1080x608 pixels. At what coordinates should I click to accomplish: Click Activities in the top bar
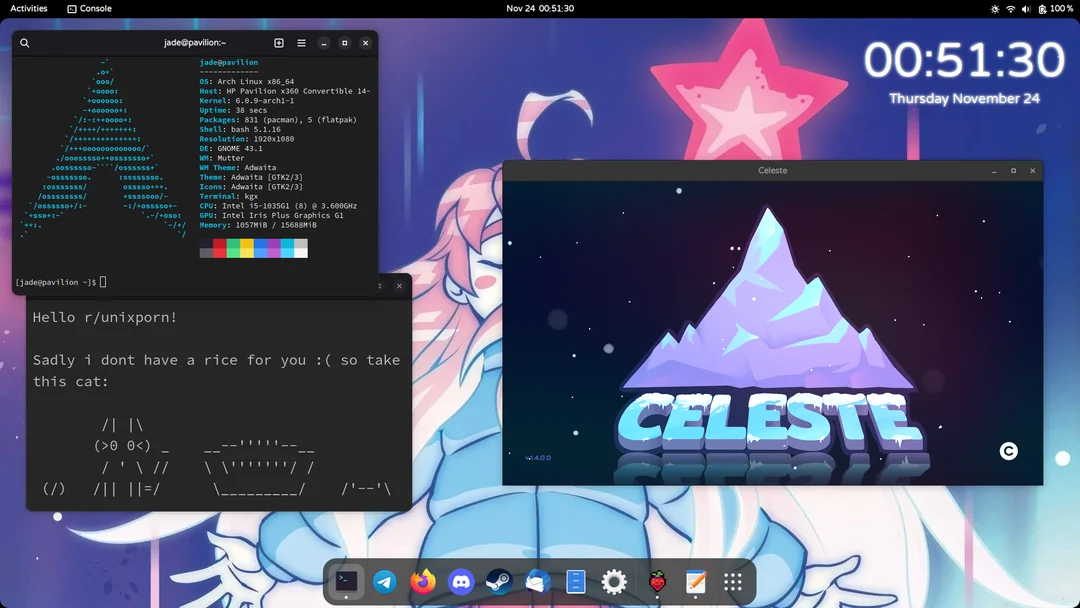point(27,9)
